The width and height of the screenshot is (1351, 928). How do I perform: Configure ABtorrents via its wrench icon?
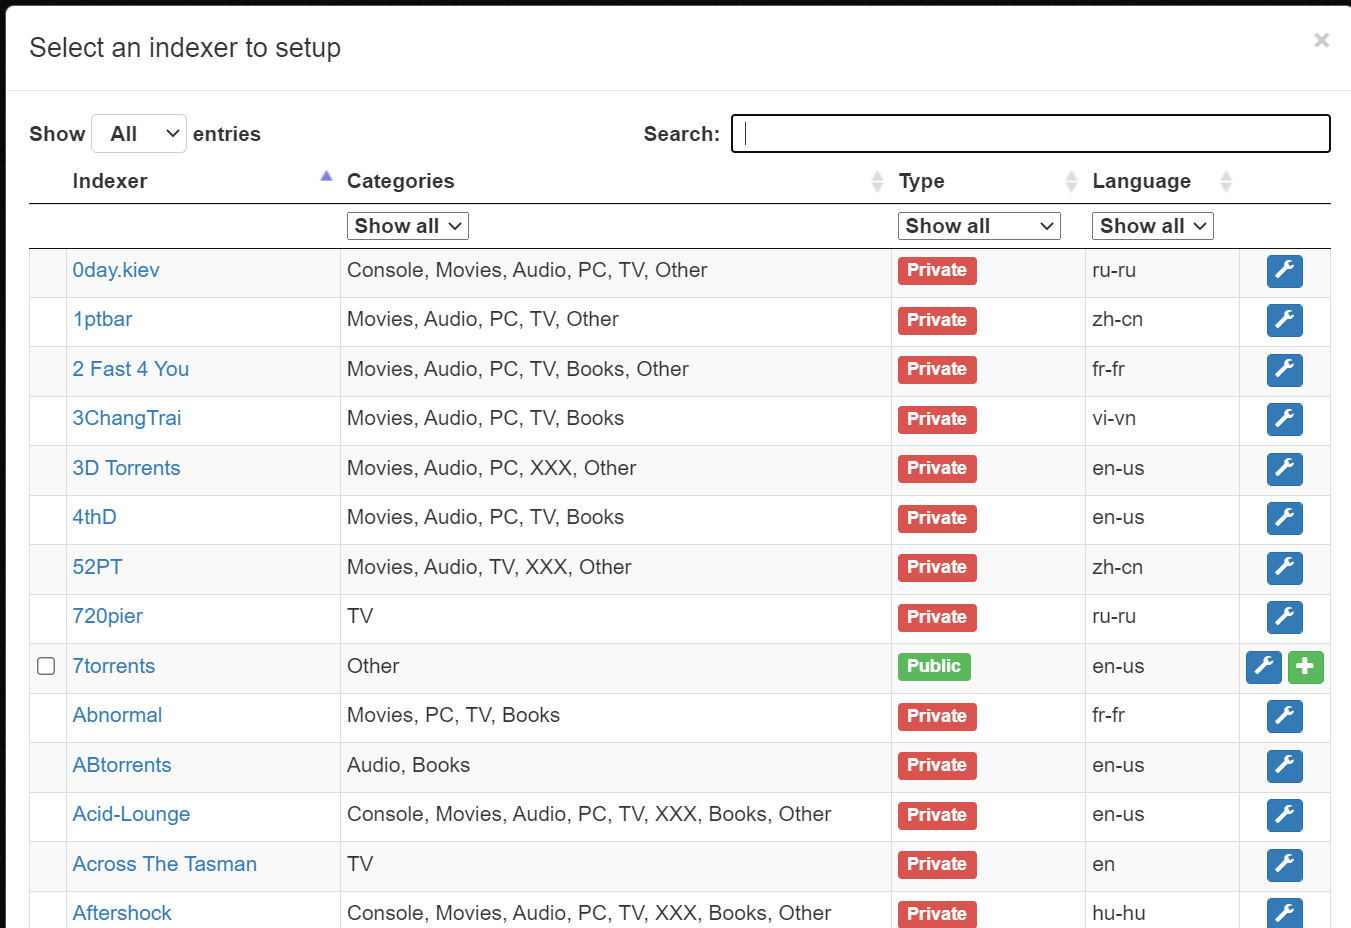(1284, 766)
